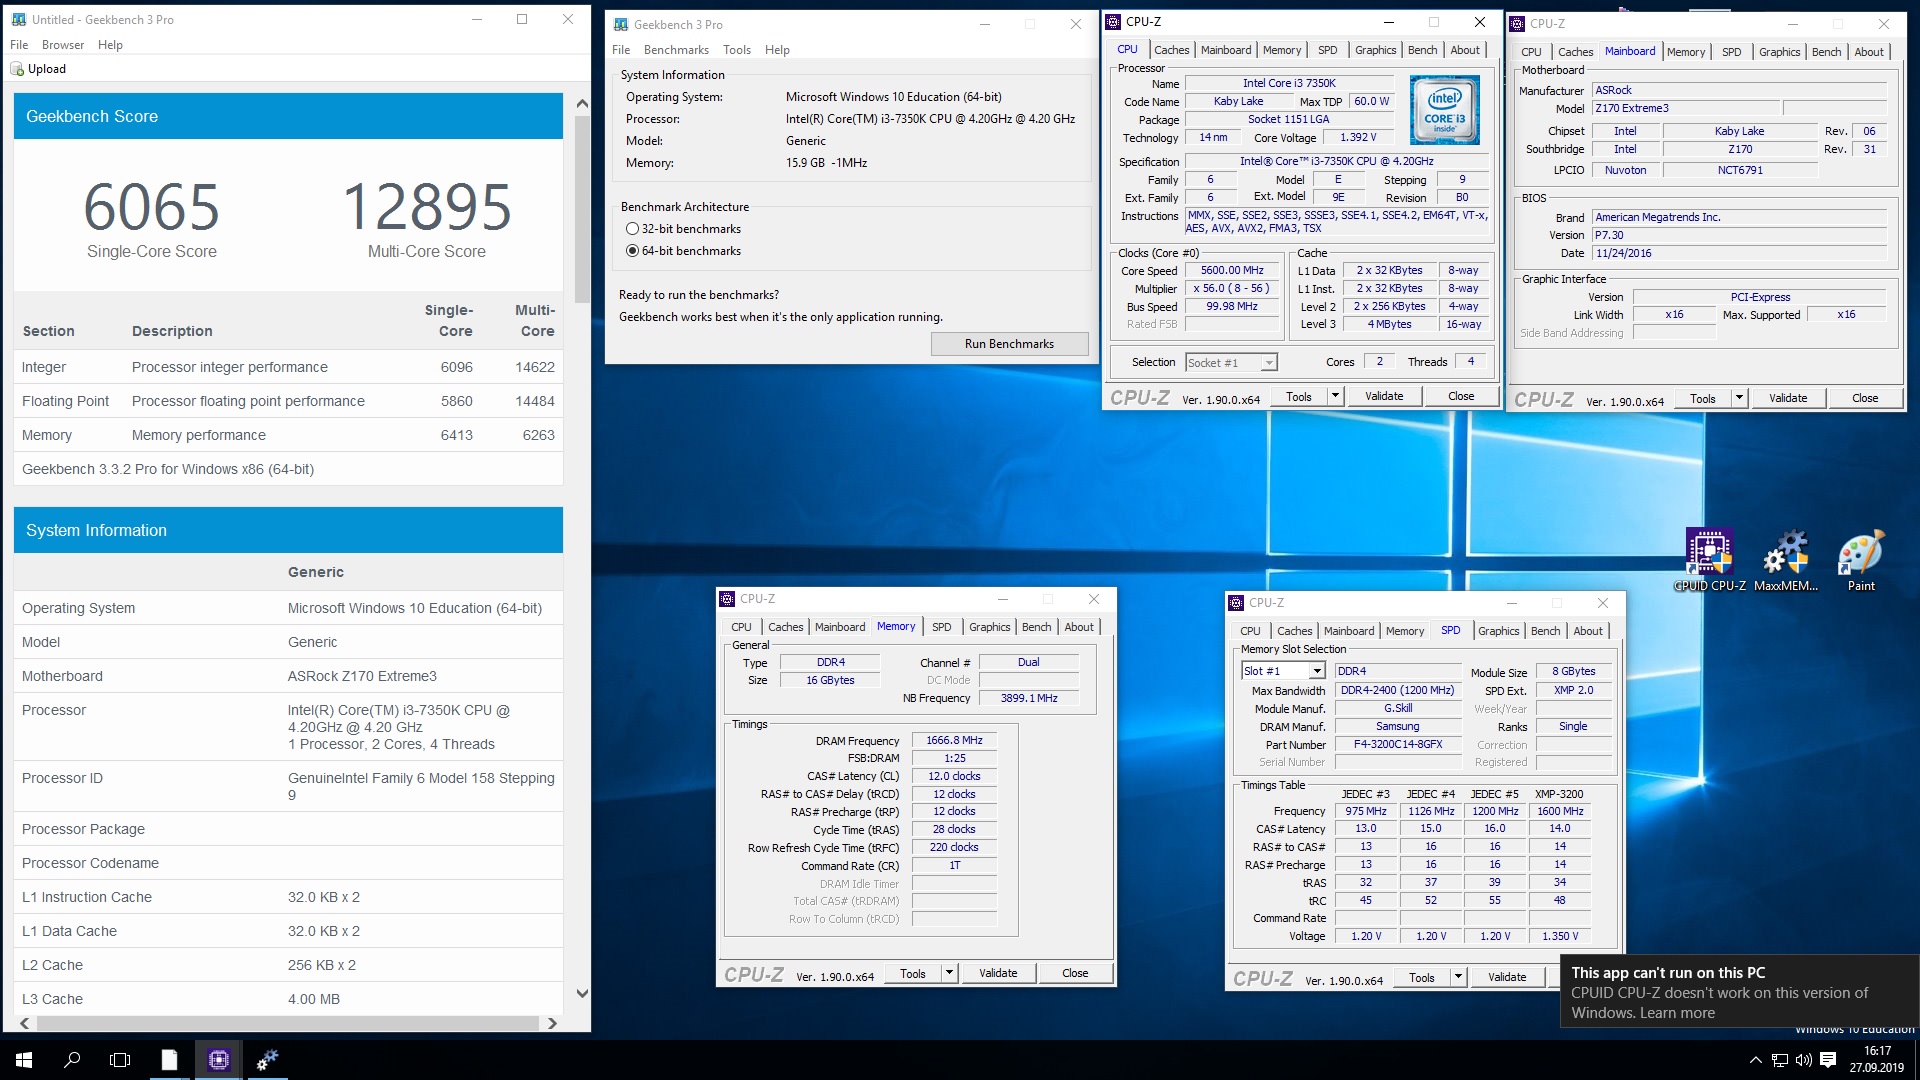Viewport: 1920px width, 1080px height.
Task: Click scroll right arrow in Geekbench results
Action: (551, 1023)
